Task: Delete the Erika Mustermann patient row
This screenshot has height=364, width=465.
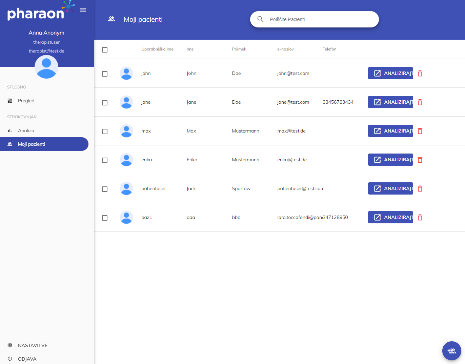Action: click(x=420, y=160)
